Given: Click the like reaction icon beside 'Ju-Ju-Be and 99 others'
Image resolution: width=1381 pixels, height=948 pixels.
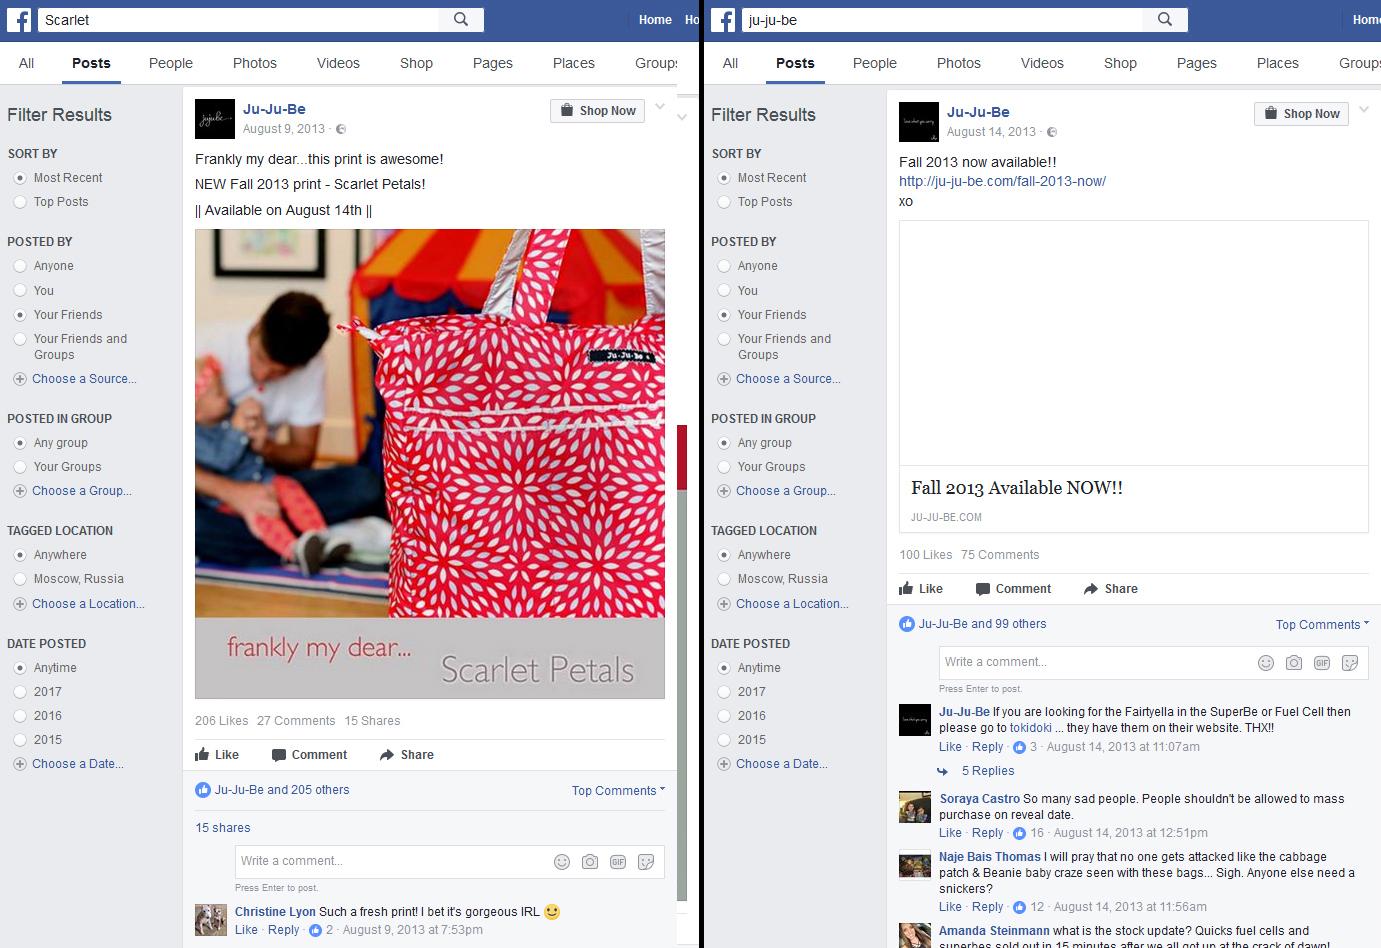Looking at the screenshot, I should coord(907,624).
